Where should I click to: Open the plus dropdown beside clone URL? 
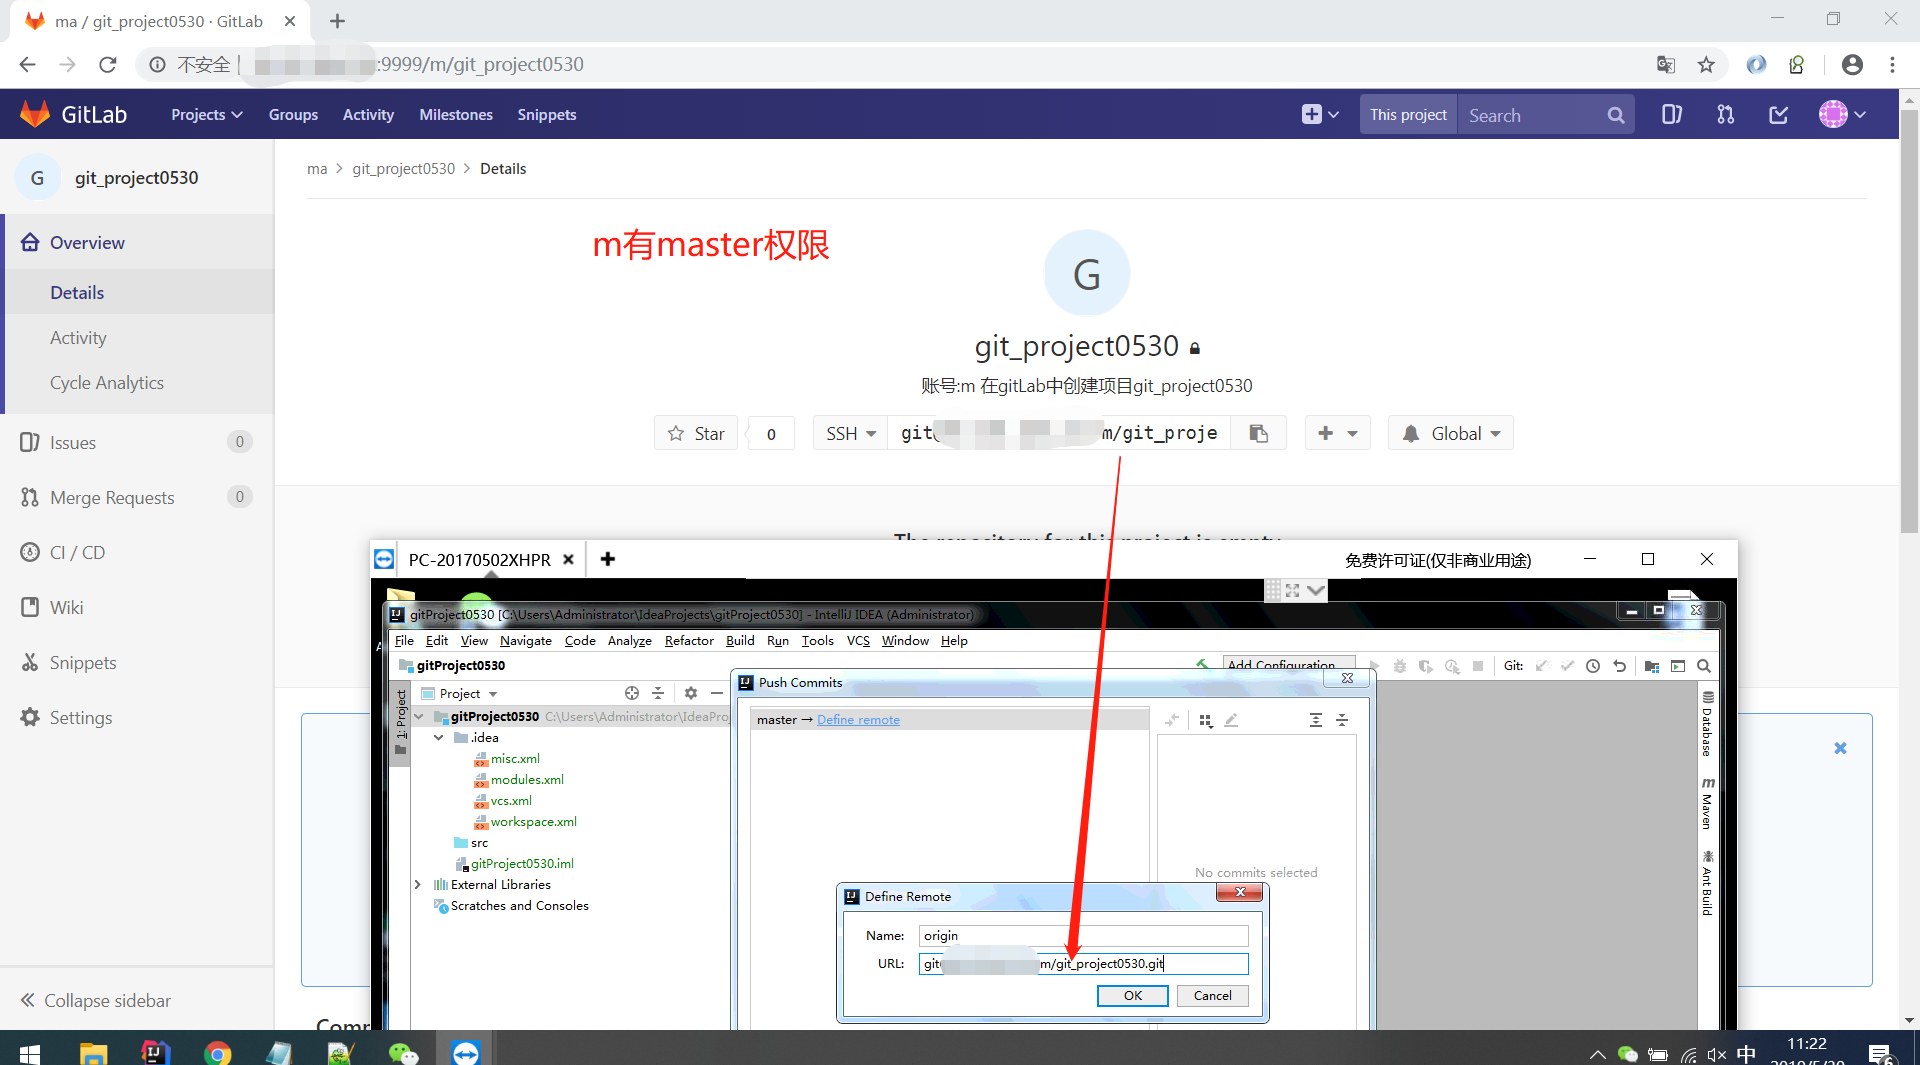(1337, 433)
